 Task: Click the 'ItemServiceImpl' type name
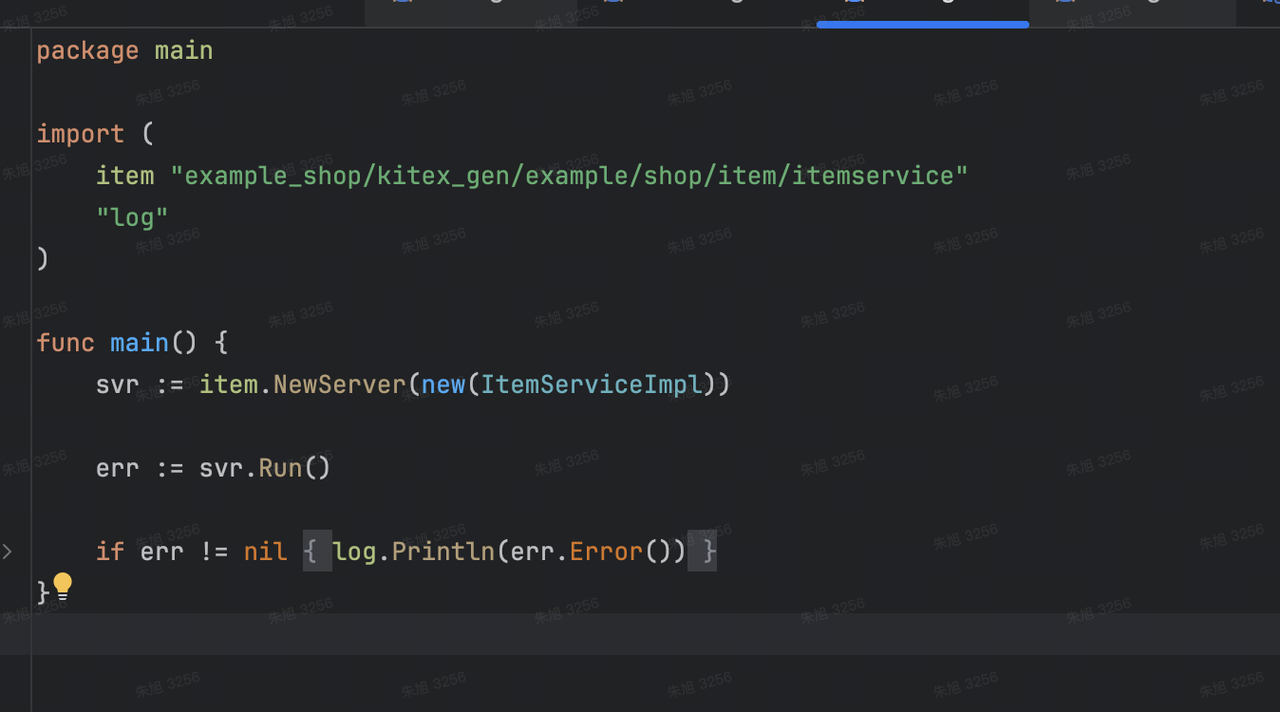pyautogui.click(x=592, y=385)
